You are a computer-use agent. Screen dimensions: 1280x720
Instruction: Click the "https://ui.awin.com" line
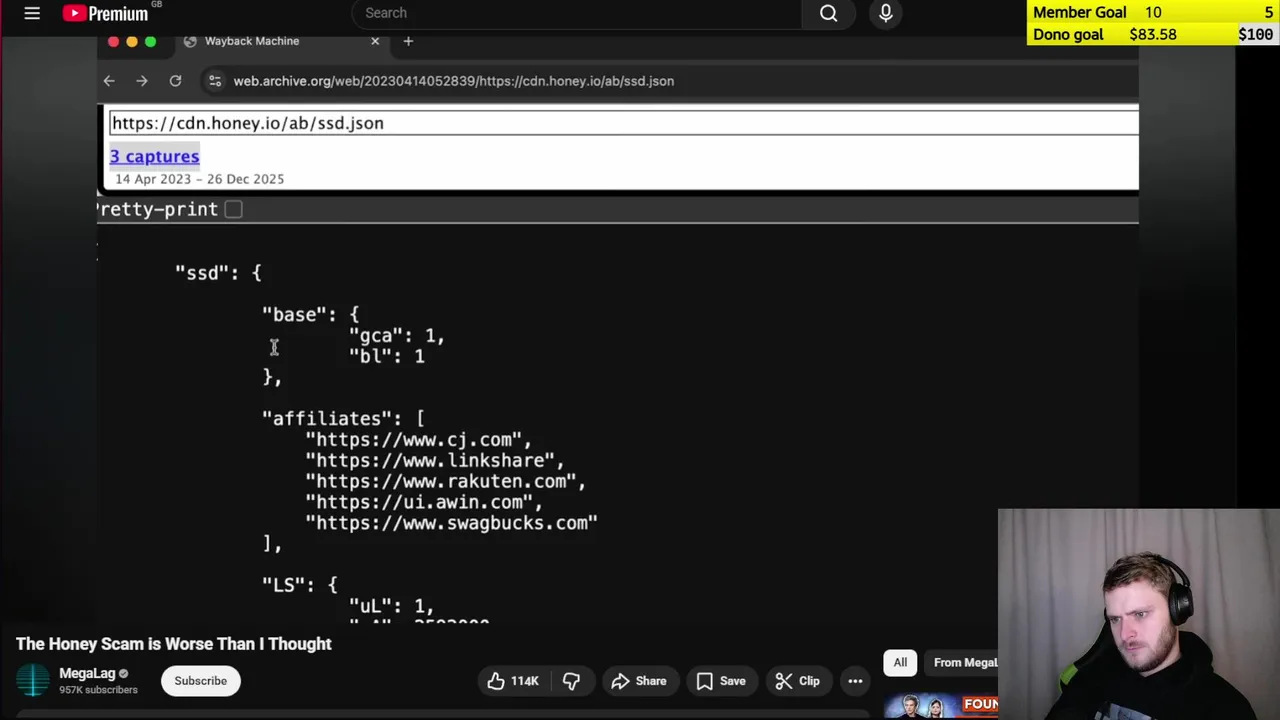pyautogui.click(x=424, y=503)
